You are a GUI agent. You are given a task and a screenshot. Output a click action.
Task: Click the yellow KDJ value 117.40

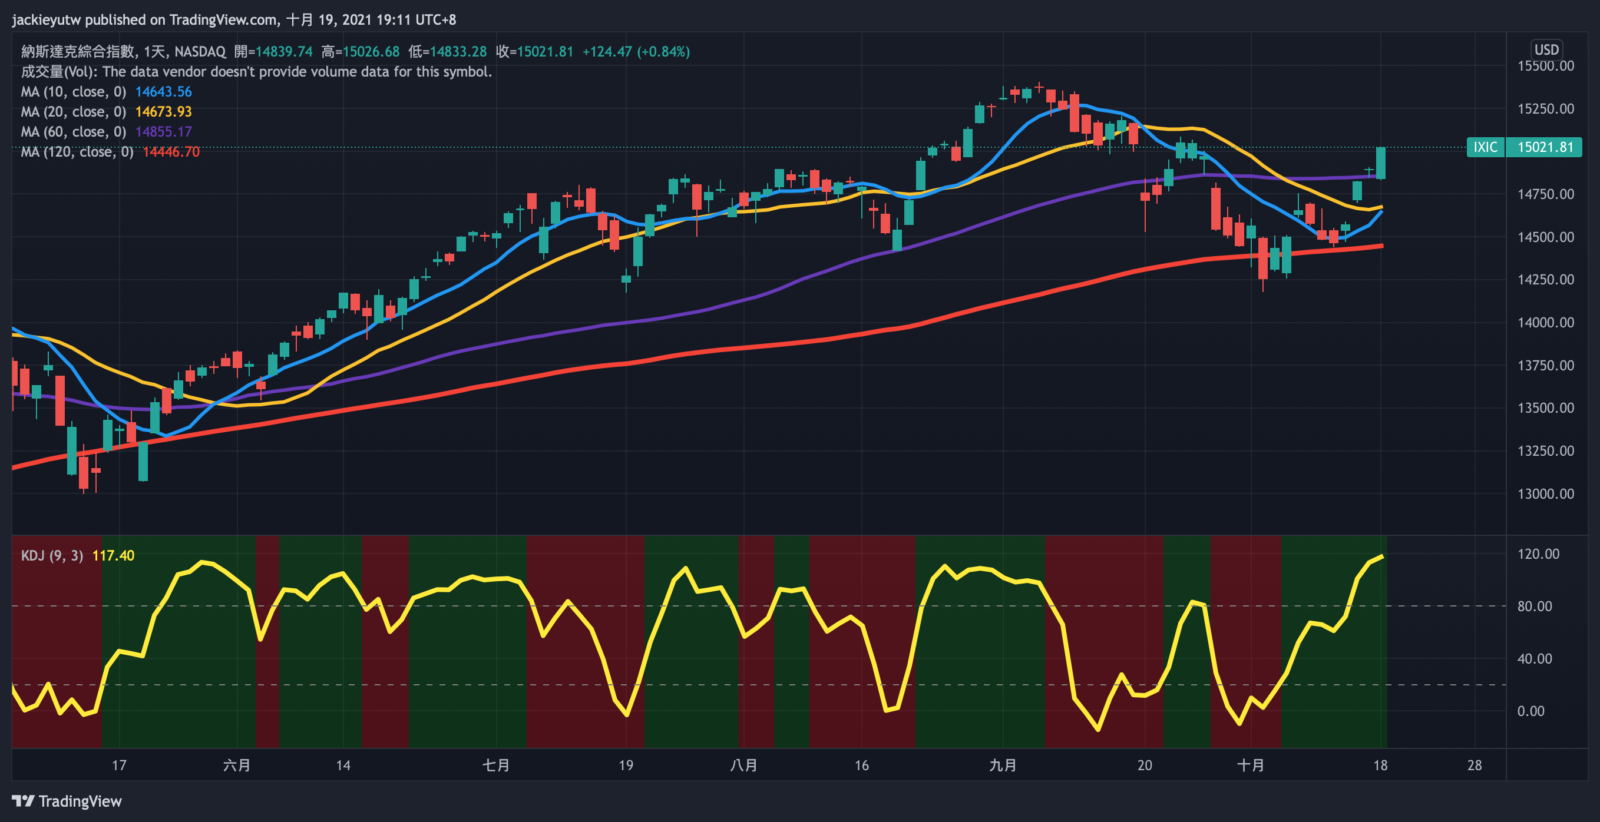point(113,556)
